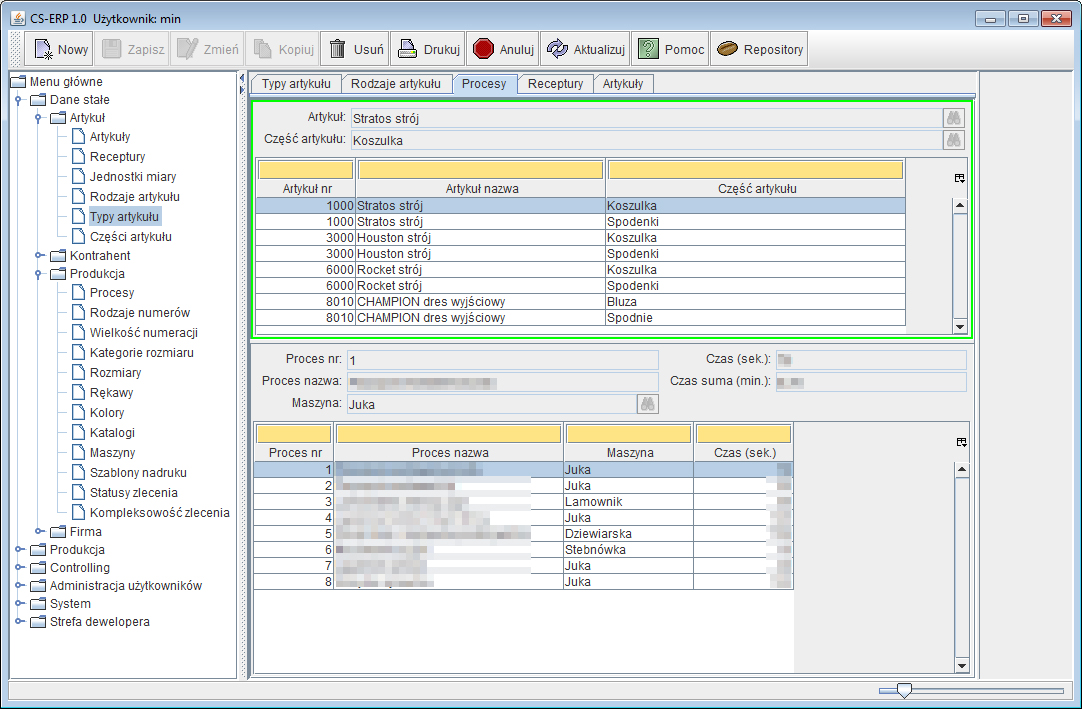The width and height of the screenshot is (1082, 709).
Task: Click the Controlling folder icon in tree
Action: click(x=39, y=567)
